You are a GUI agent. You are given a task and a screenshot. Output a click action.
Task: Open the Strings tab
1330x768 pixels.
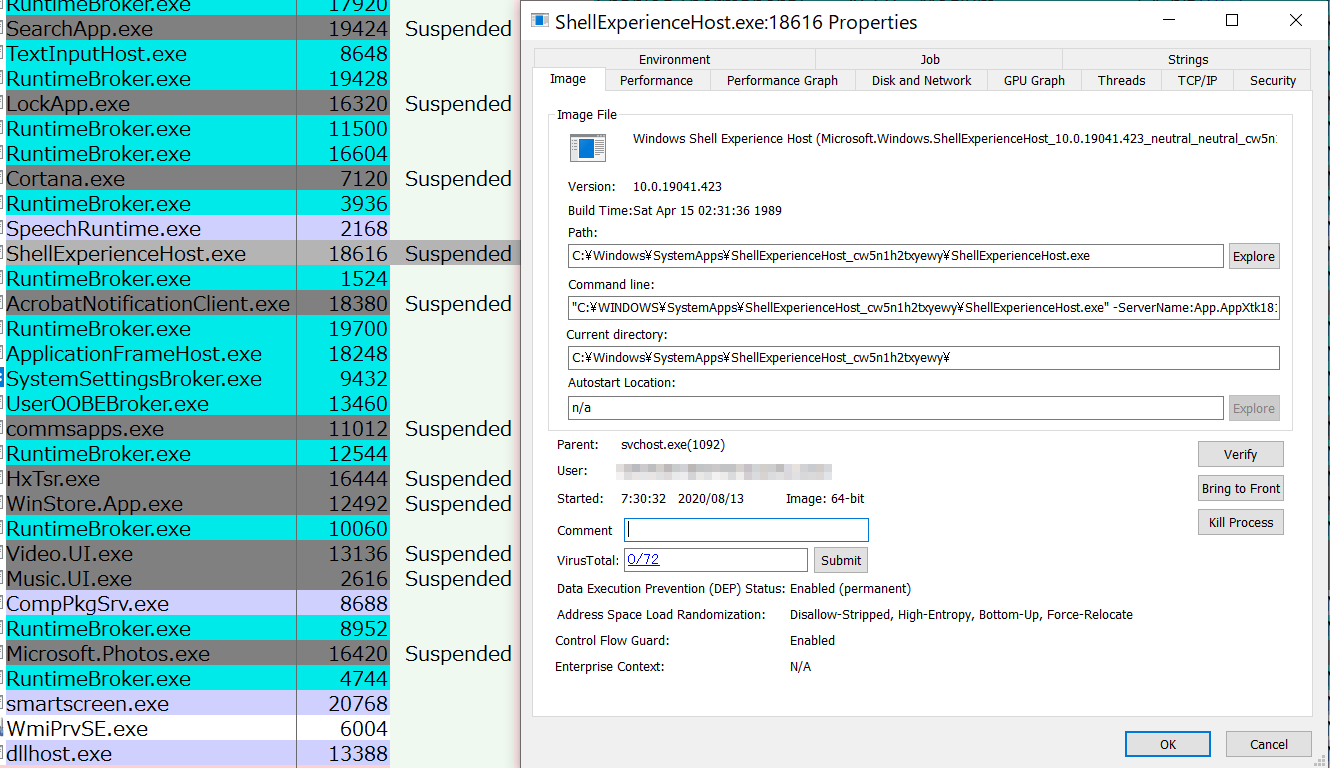tap(1187, 59)
